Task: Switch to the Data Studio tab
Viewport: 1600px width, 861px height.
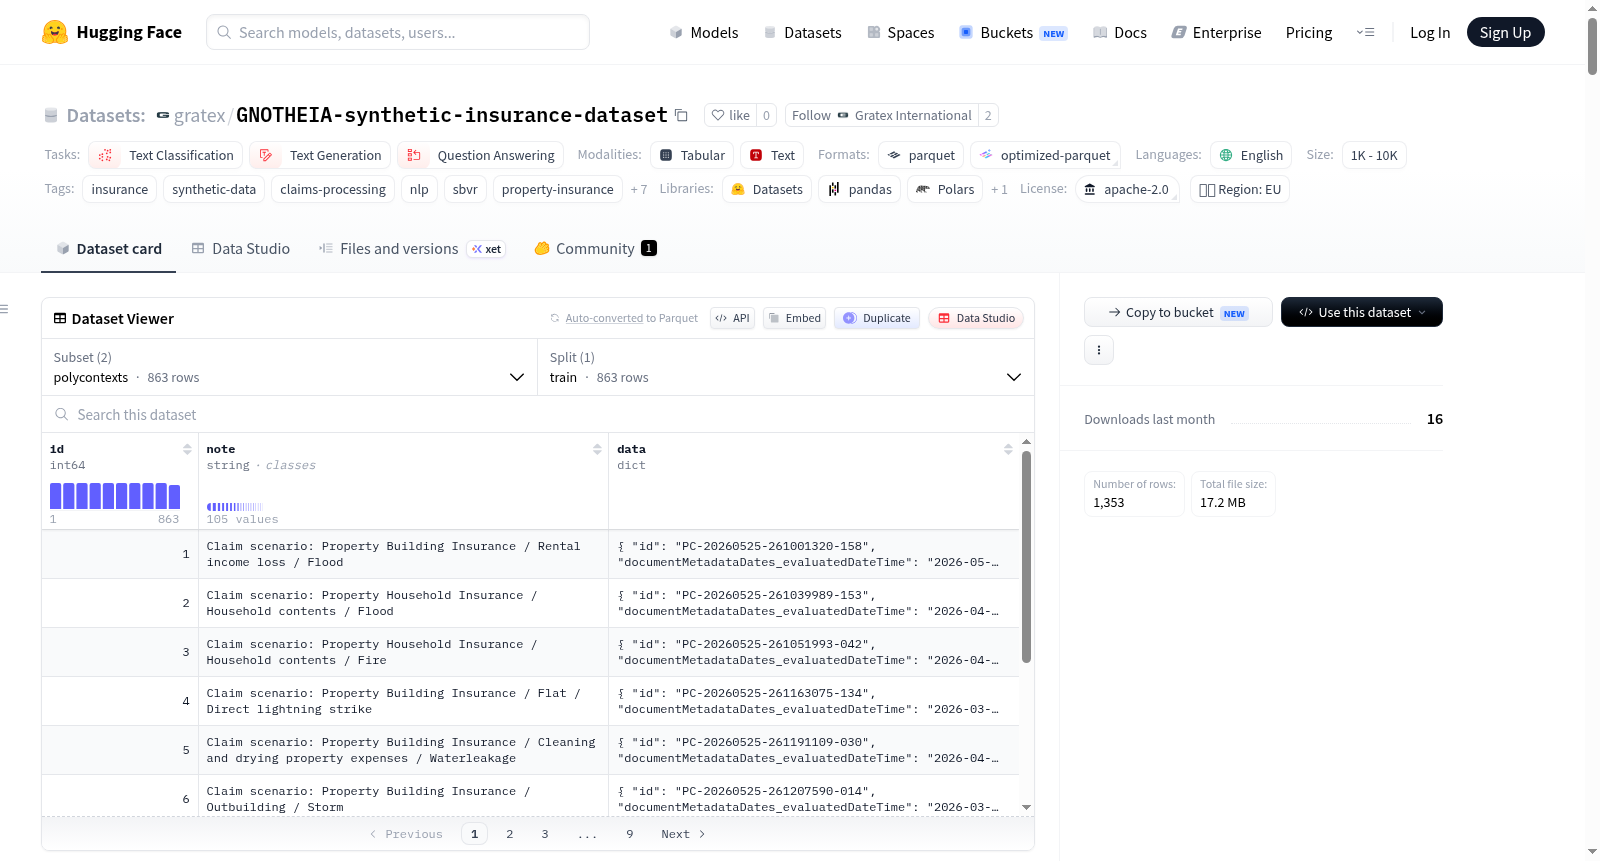Action: tap(241, 248)
